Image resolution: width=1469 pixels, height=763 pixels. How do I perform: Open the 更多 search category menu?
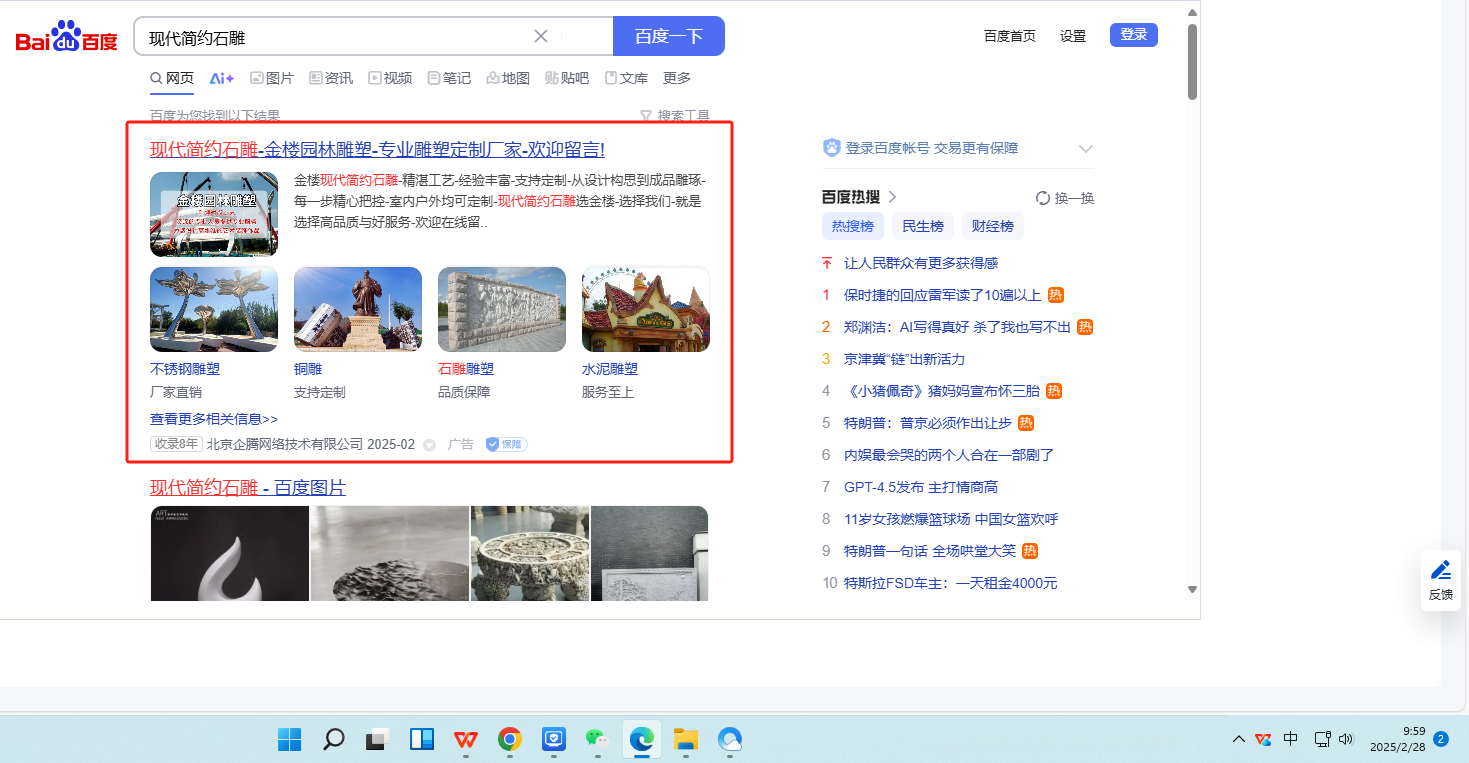(677, 78)
